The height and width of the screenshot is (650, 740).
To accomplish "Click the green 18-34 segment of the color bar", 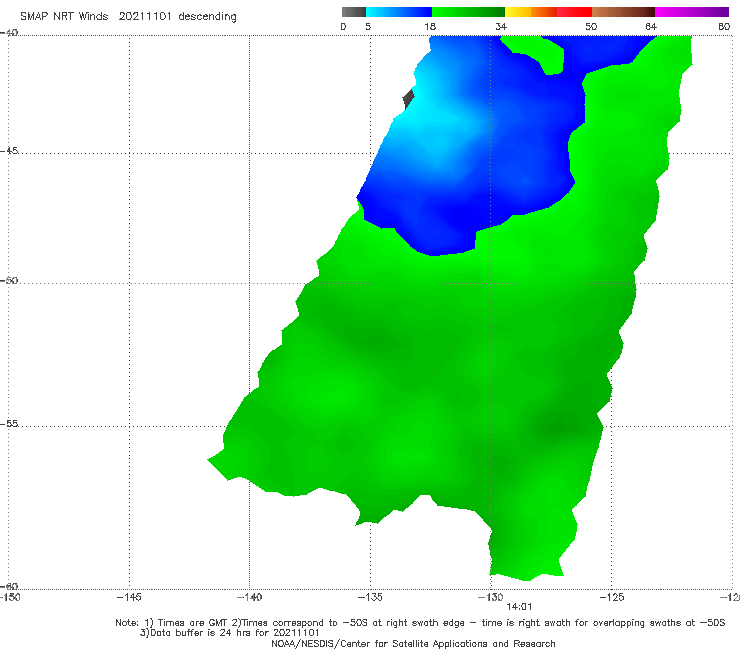I will tap(468, 12).
